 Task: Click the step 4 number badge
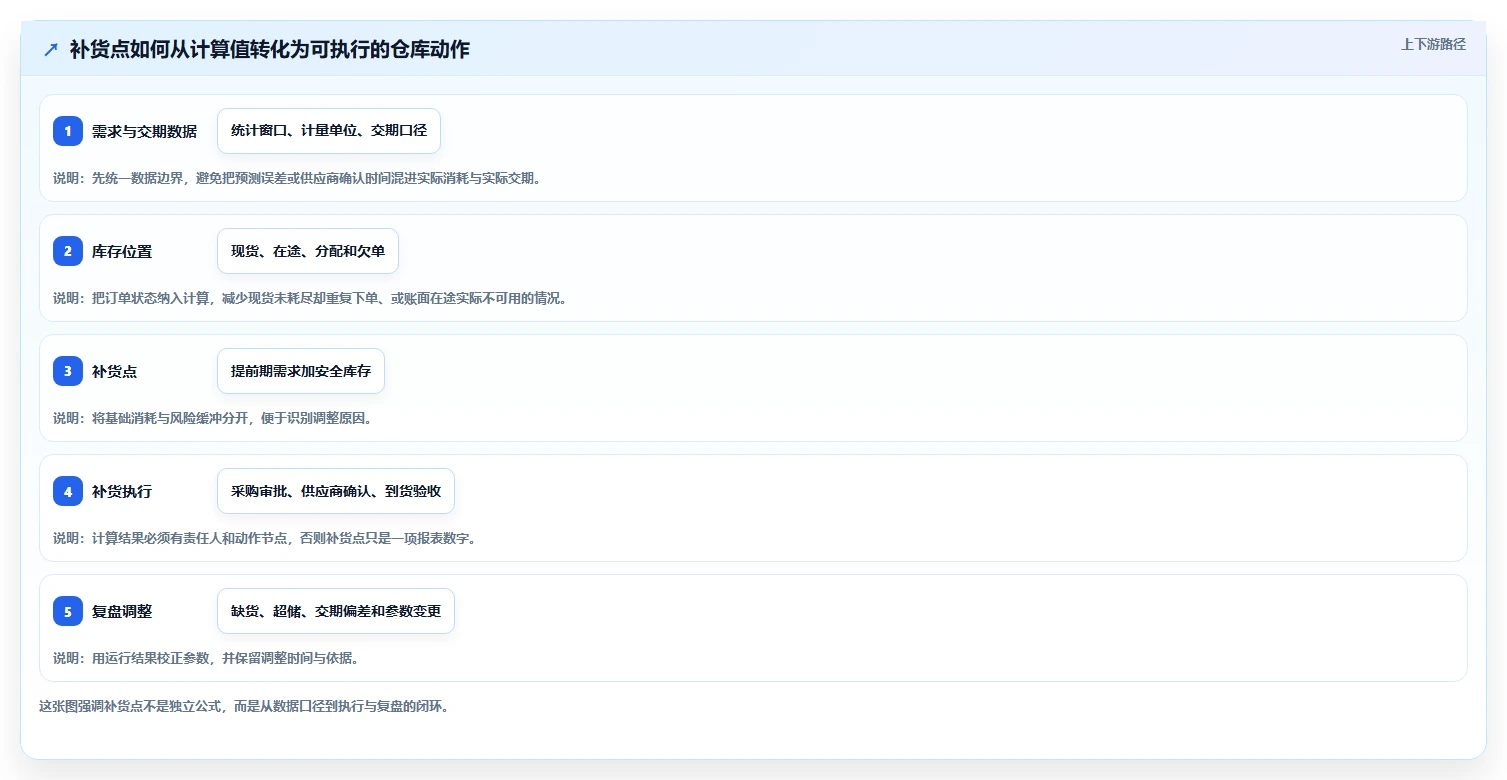[68, 491]
